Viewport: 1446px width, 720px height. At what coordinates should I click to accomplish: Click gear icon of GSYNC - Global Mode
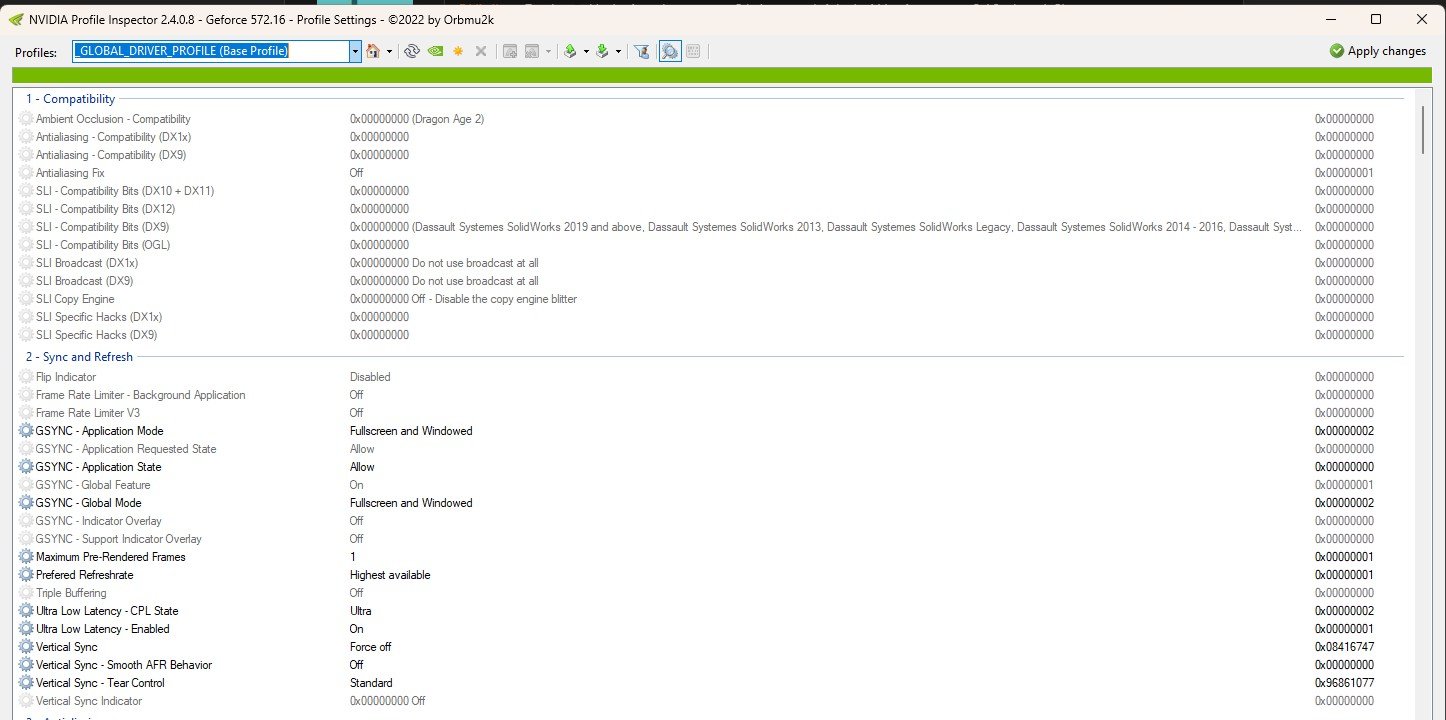pos(26,503)
